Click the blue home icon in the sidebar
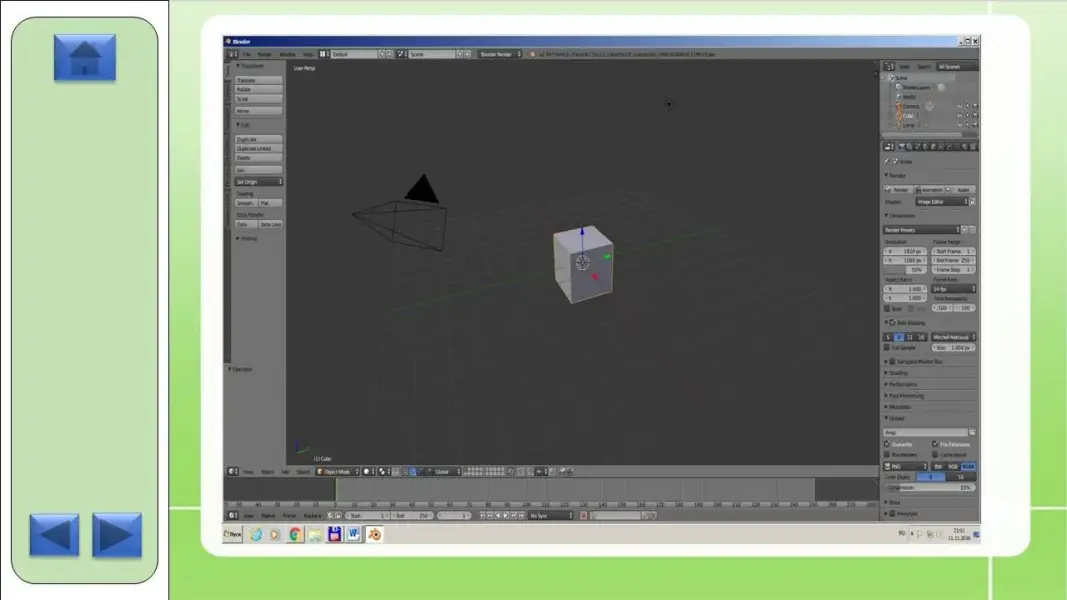 pyautogui.click(x=85, y=57)
